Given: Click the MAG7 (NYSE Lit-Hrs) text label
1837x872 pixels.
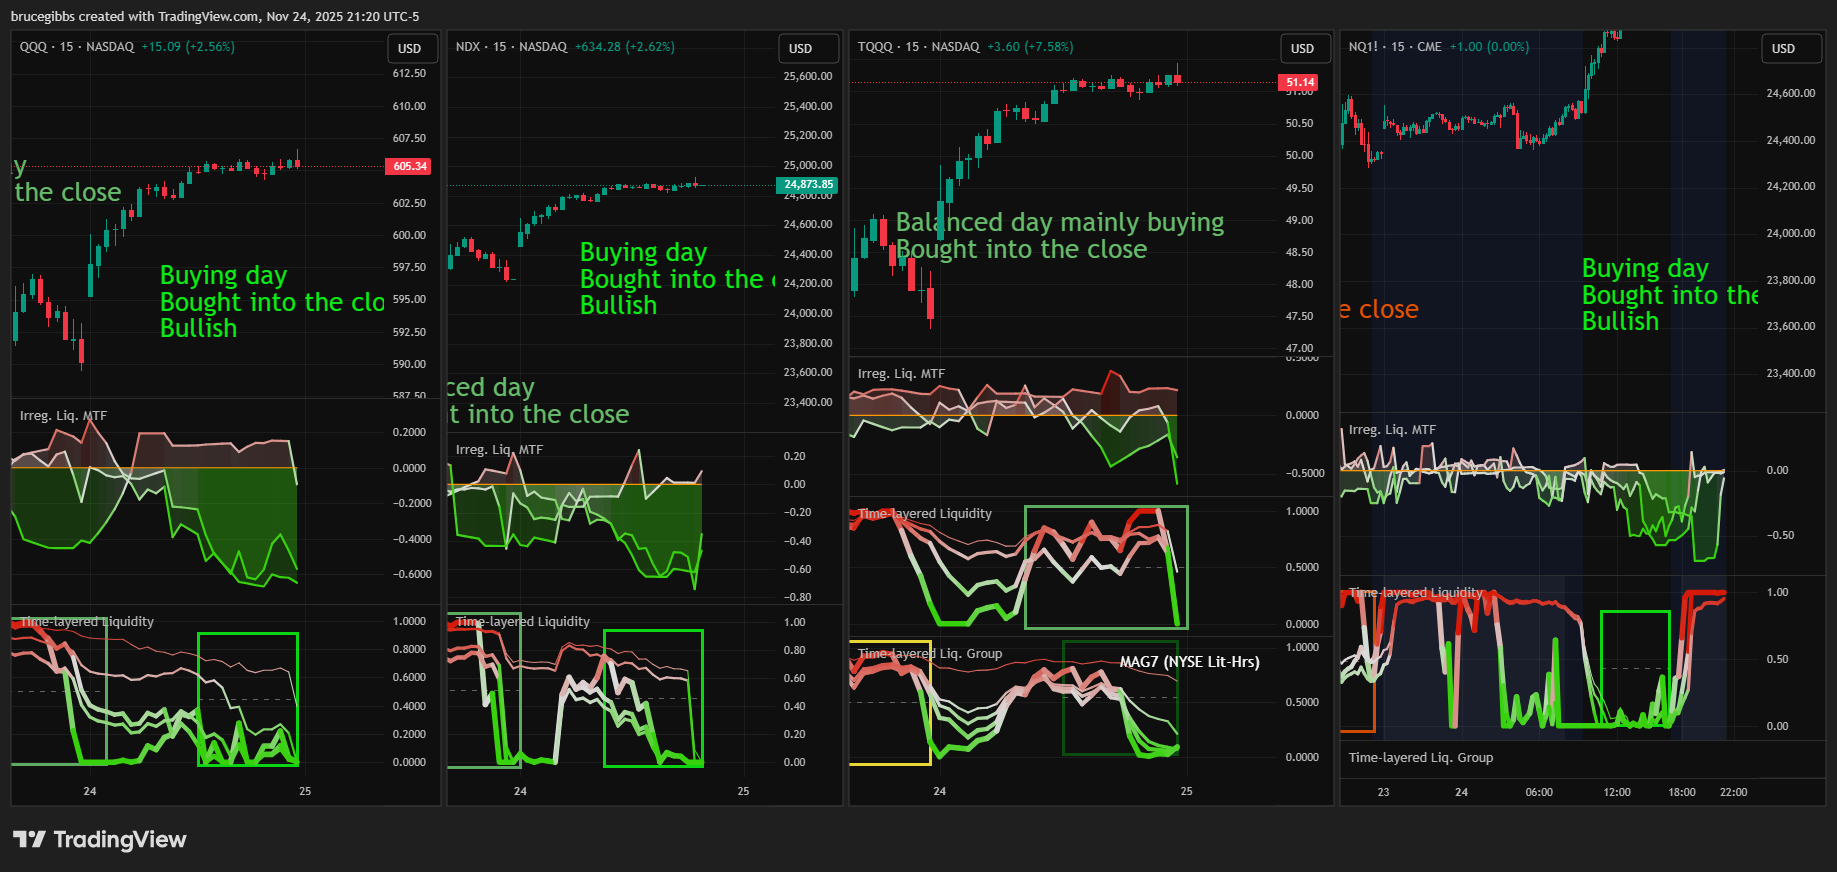Looking at the screenshot, I should pos(1189,661).
